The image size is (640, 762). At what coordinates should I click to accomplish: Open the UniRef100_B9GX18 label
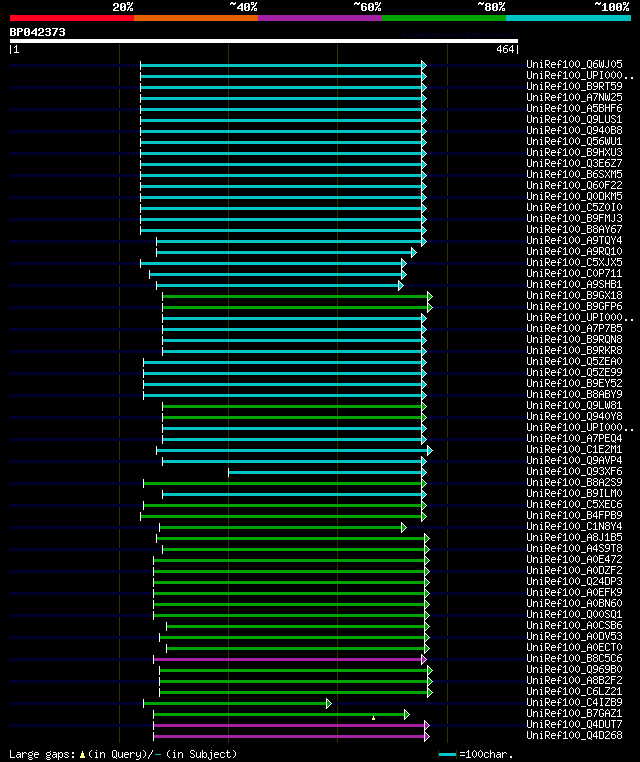click(x=574, y=295)
